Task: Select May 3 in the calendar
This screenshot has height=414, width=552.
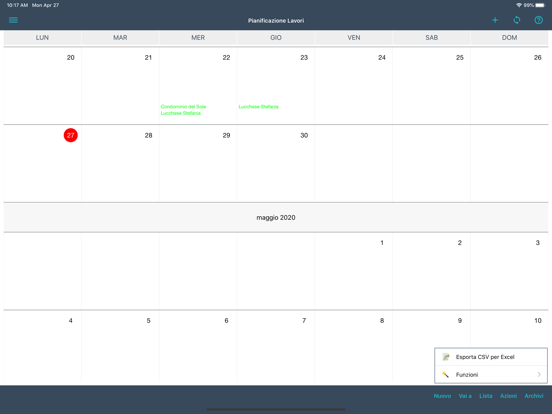Action: [x=538, y=243]
